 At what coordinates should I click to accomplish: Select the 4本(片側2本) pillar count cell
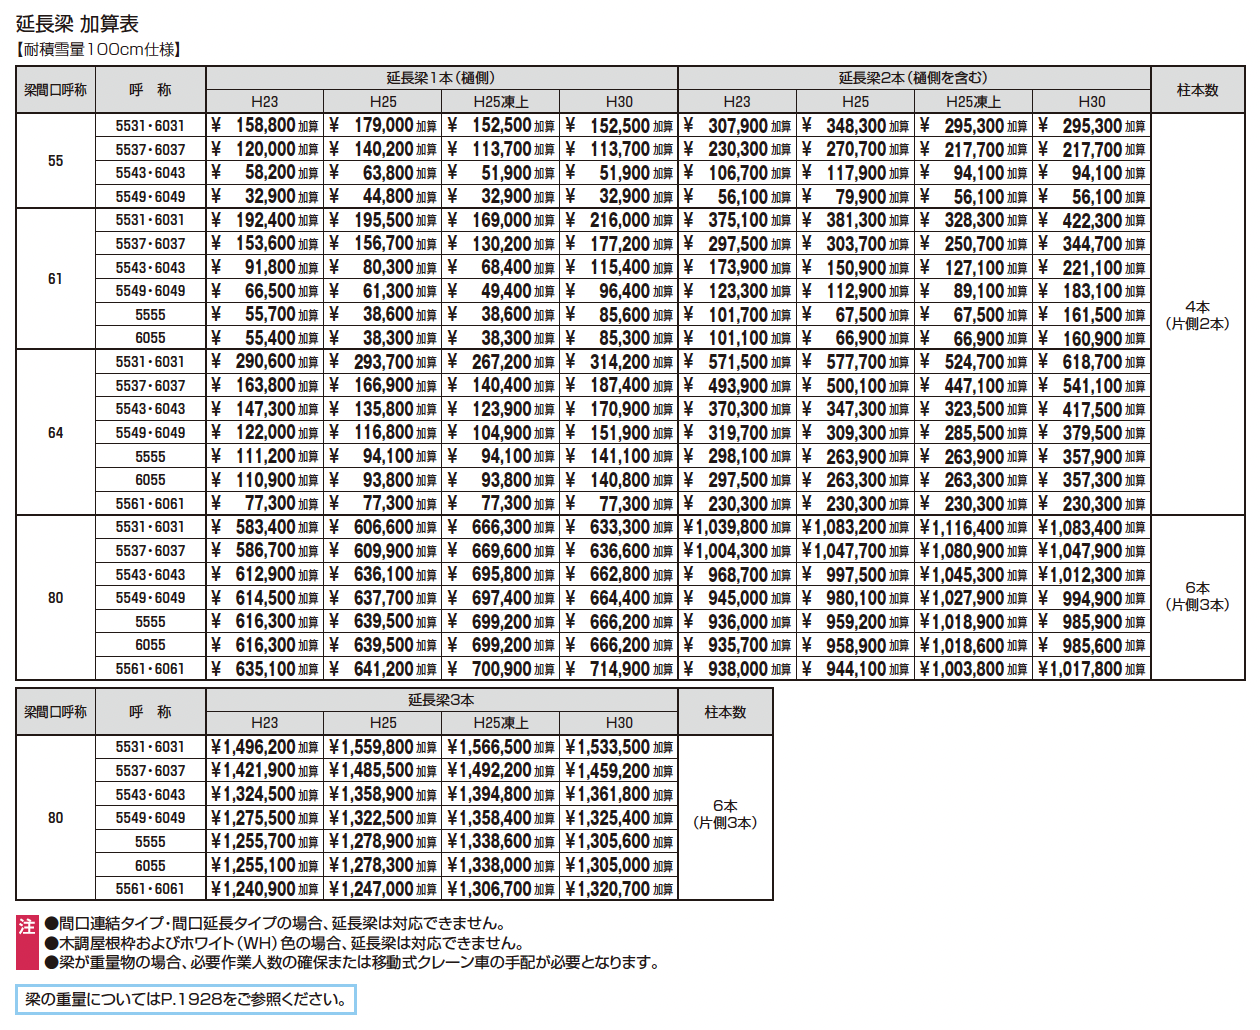point(1197,315)
